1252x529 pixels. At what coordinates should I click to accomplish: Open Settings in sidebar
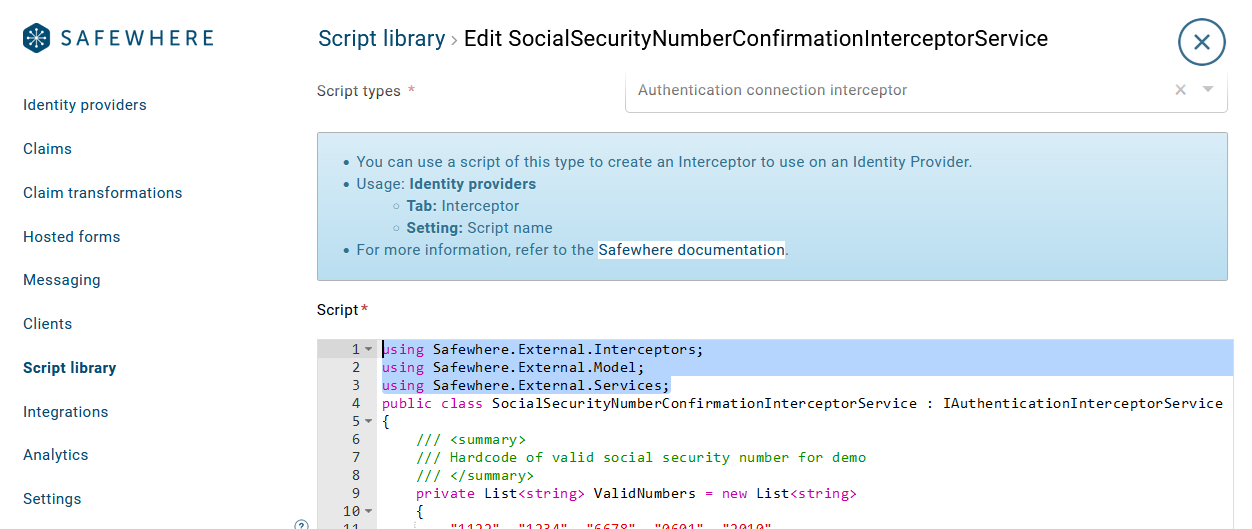pos(52,499)
